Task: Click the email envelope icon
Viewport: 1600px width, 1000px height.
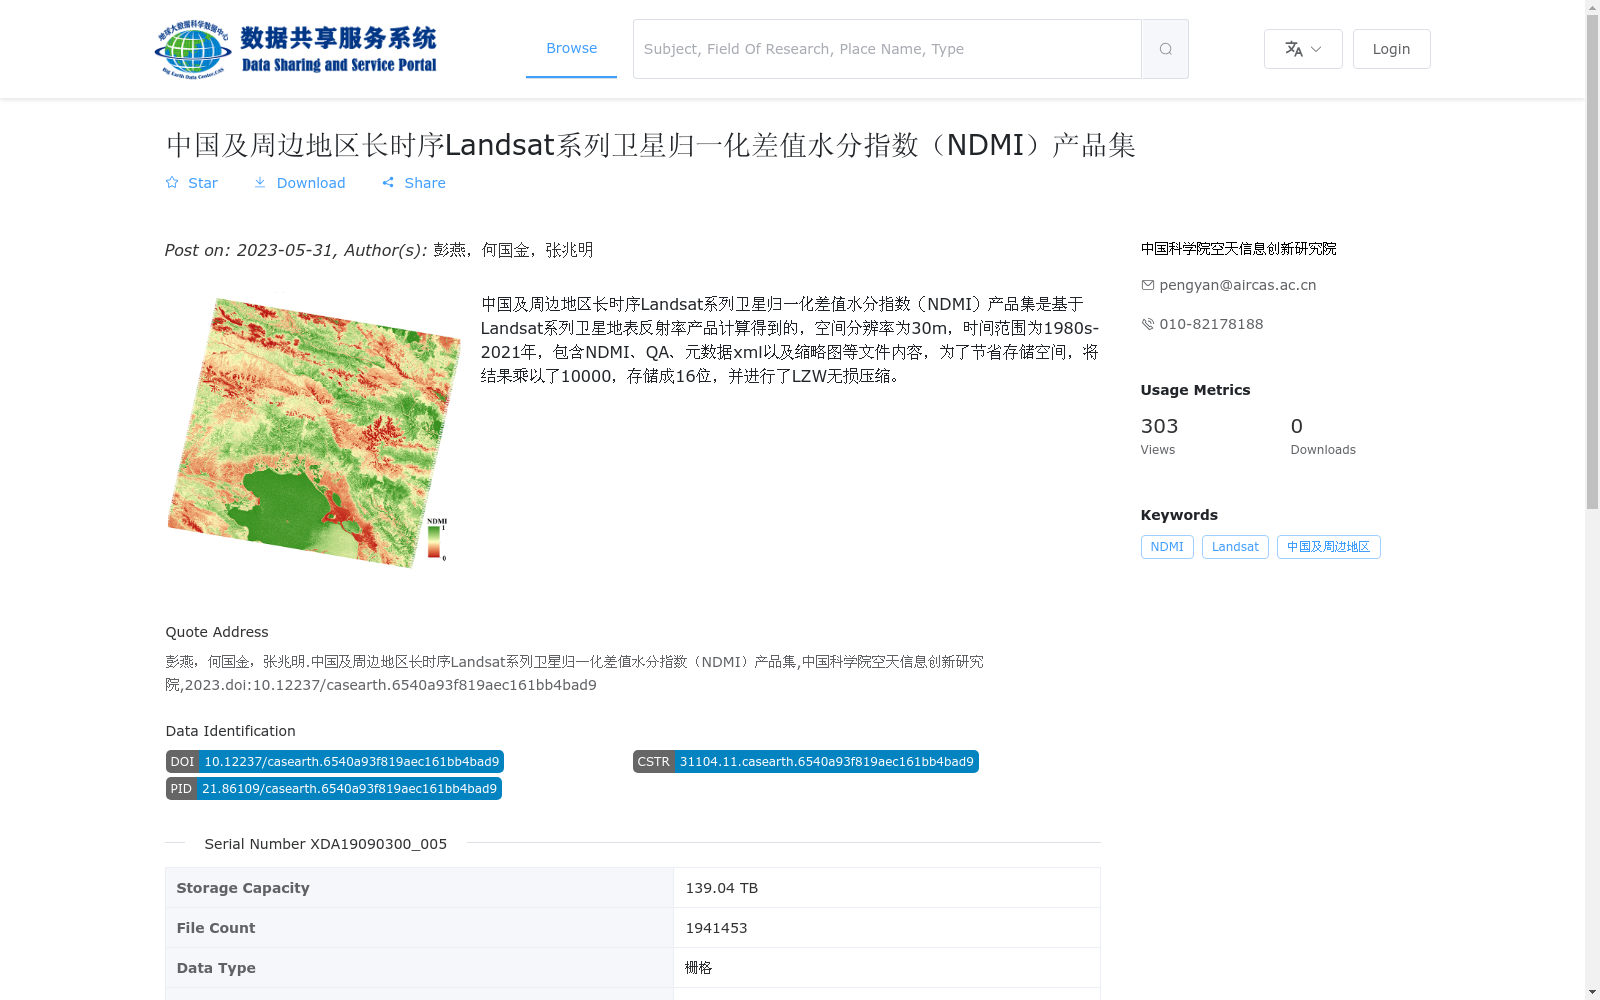Action: [1147, 285]
